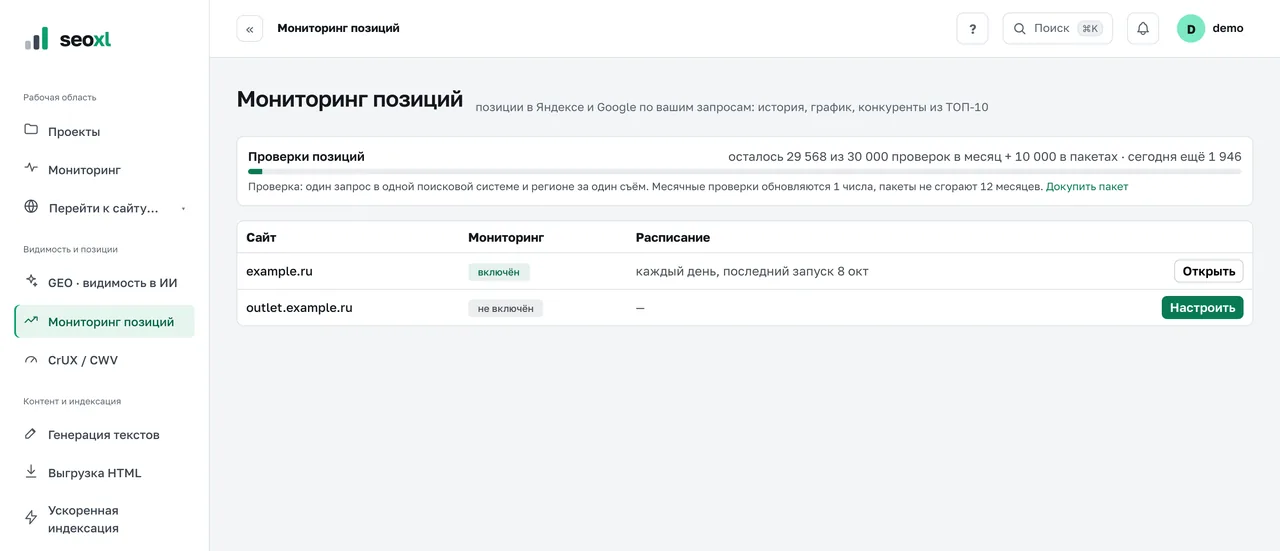
Task: Click schedule text каждый день, последний запуск
Action: (x=752, y=271)
